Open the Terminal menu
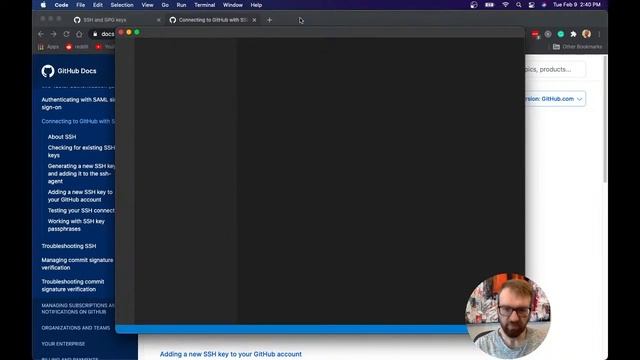640x360 pixels. tap(204, 5)
